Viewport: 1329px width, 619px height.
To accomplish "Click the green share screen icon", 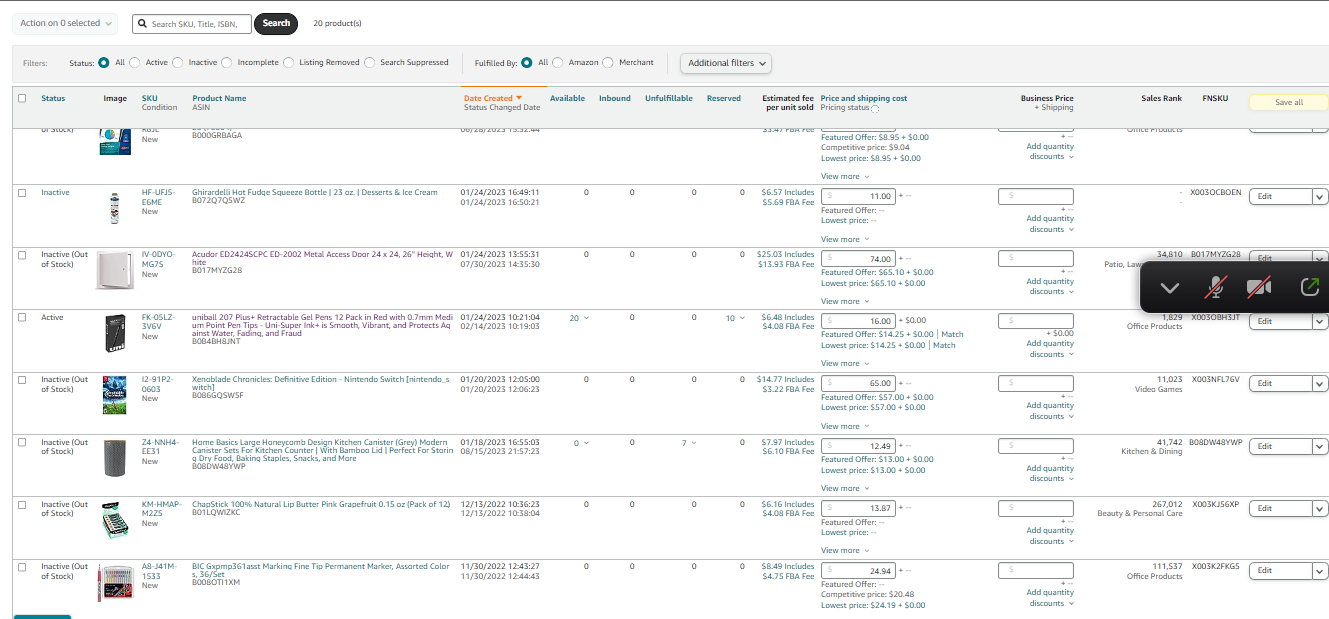I will click(x=1309, y=287).
